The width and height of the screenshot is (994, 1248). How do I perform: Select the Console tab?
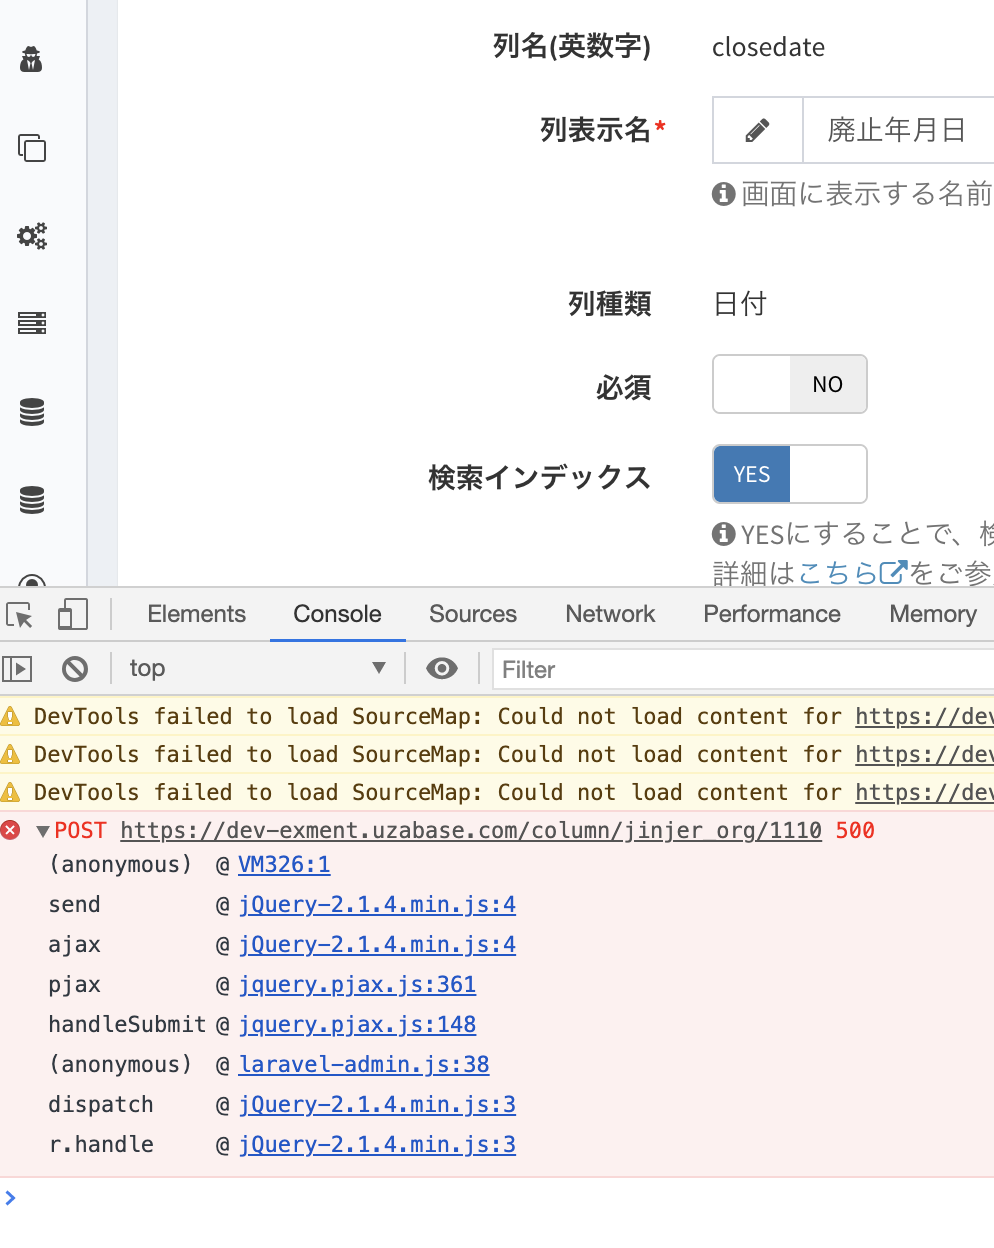pyautogui.click(x=337, y=614)
